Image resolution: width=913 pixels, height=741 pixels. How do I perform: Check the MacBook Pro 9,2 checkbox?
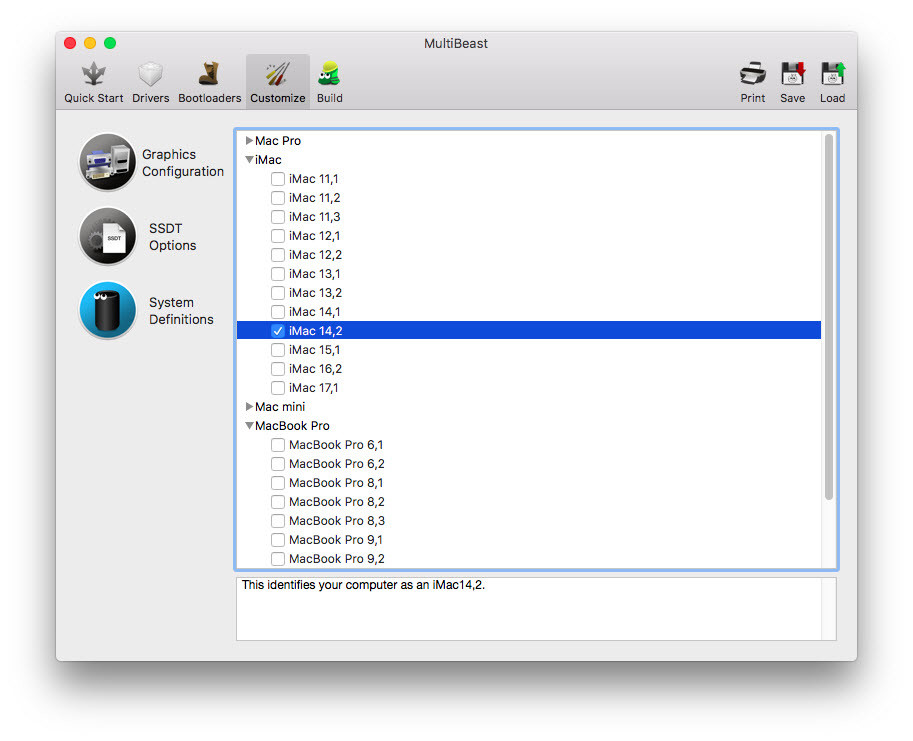click(x=278, y=559)
